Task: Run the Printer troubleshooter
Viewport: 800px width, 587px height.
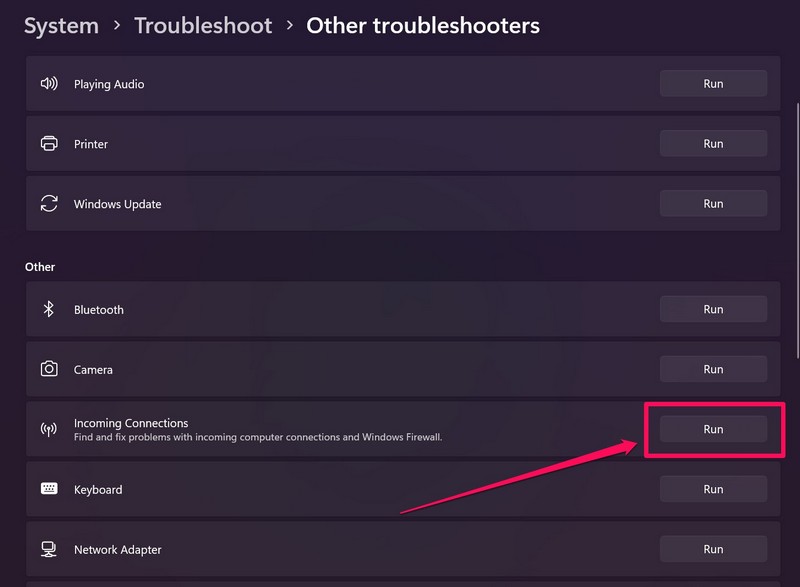Action: pyautogui.click(x=713, y=144)
